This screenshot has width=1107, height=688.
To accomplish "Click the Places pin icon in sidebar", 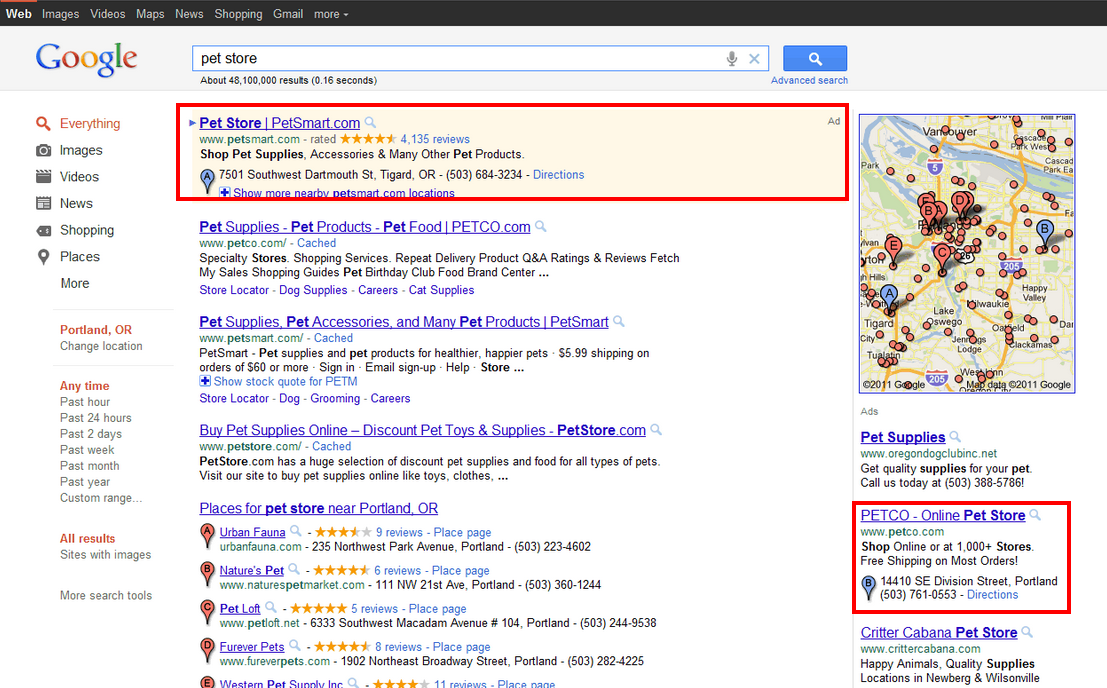I will click(43, 257).
